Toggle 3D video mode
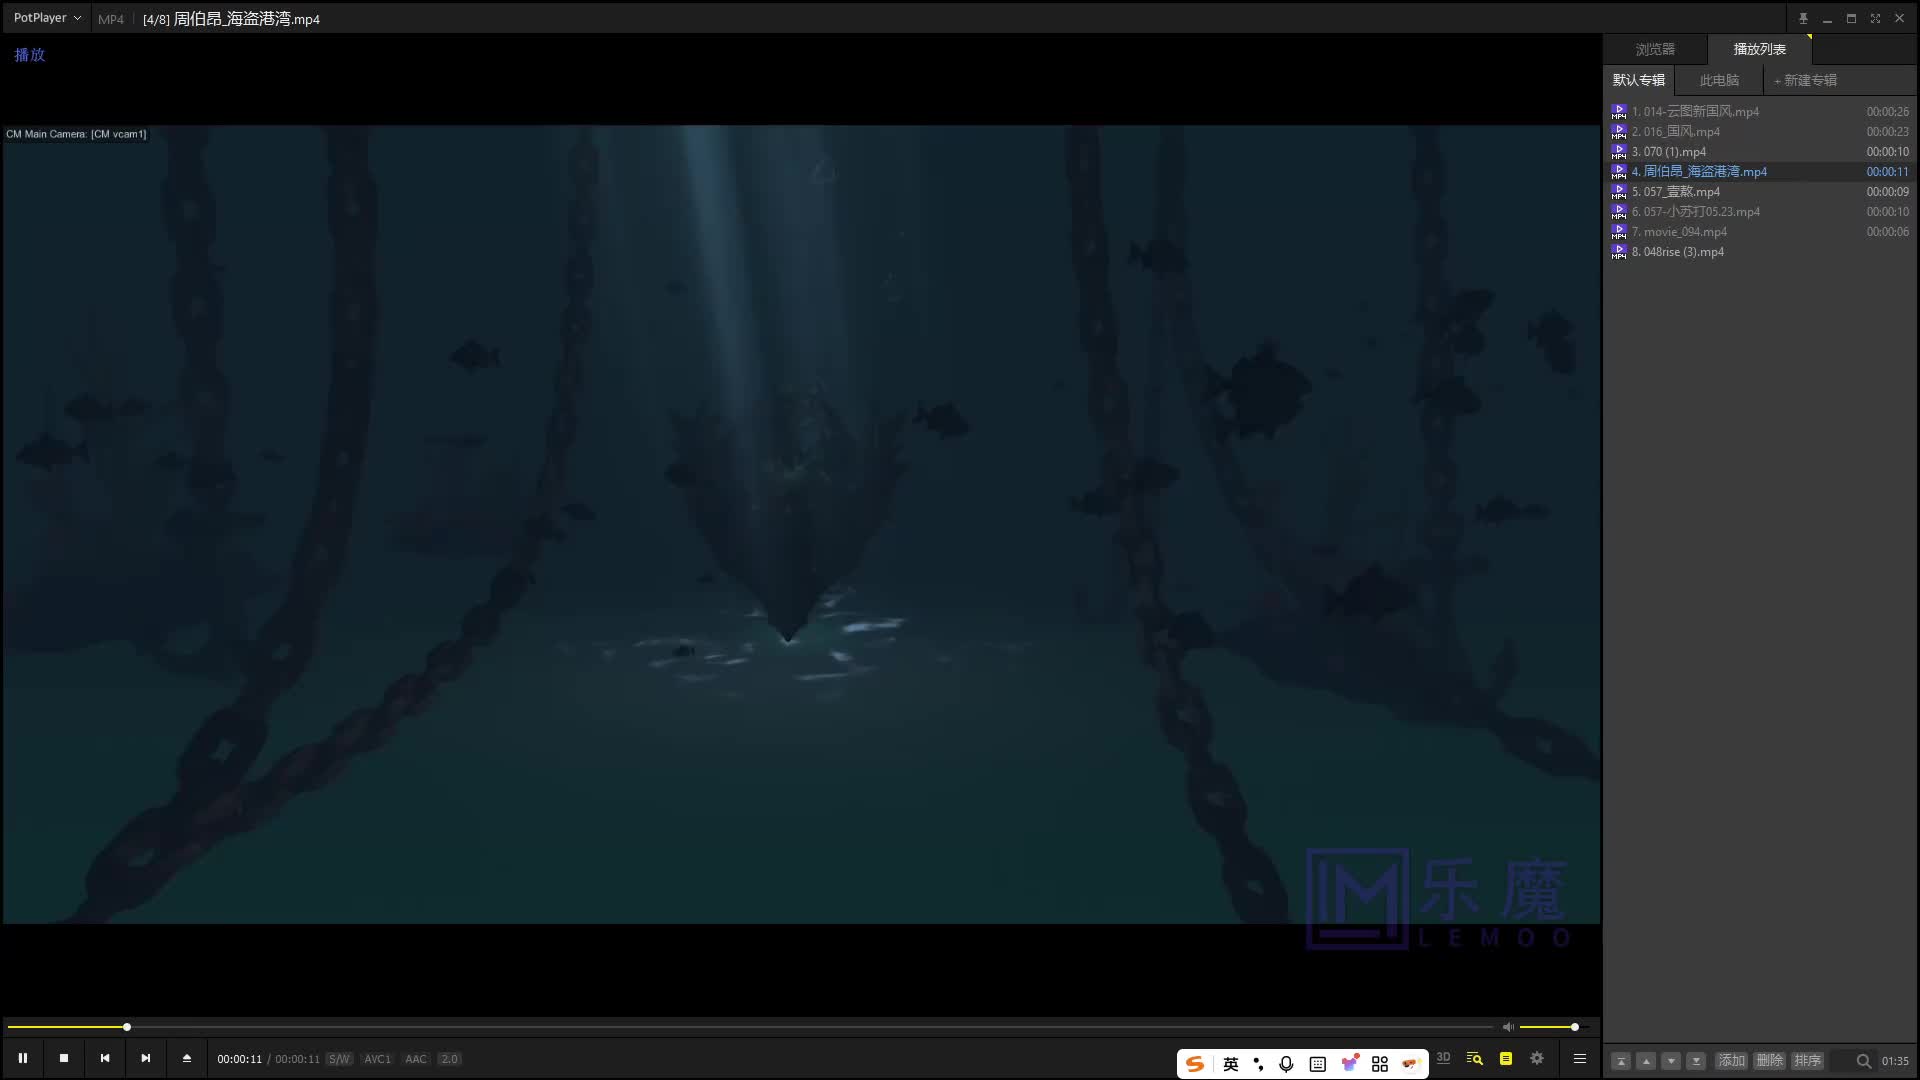Screen dimensions: 1920x1080 (1443, 1058)
